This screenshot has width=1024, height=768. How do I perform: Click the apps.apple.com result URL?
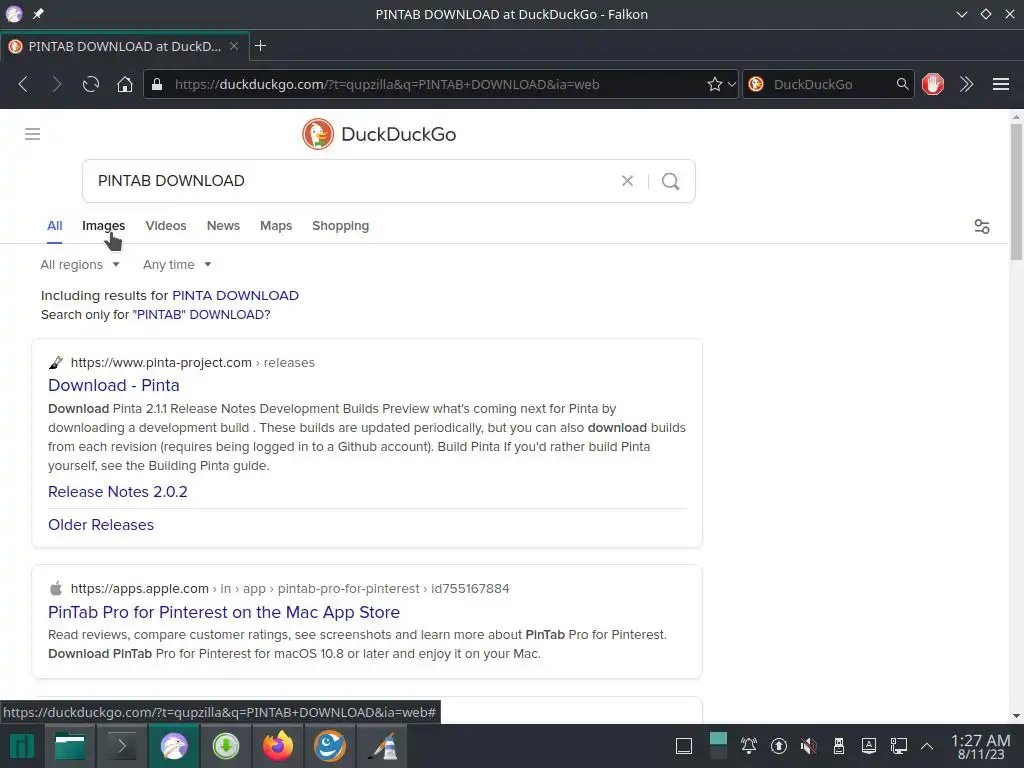pyautogui.click(x=290, y=588)
